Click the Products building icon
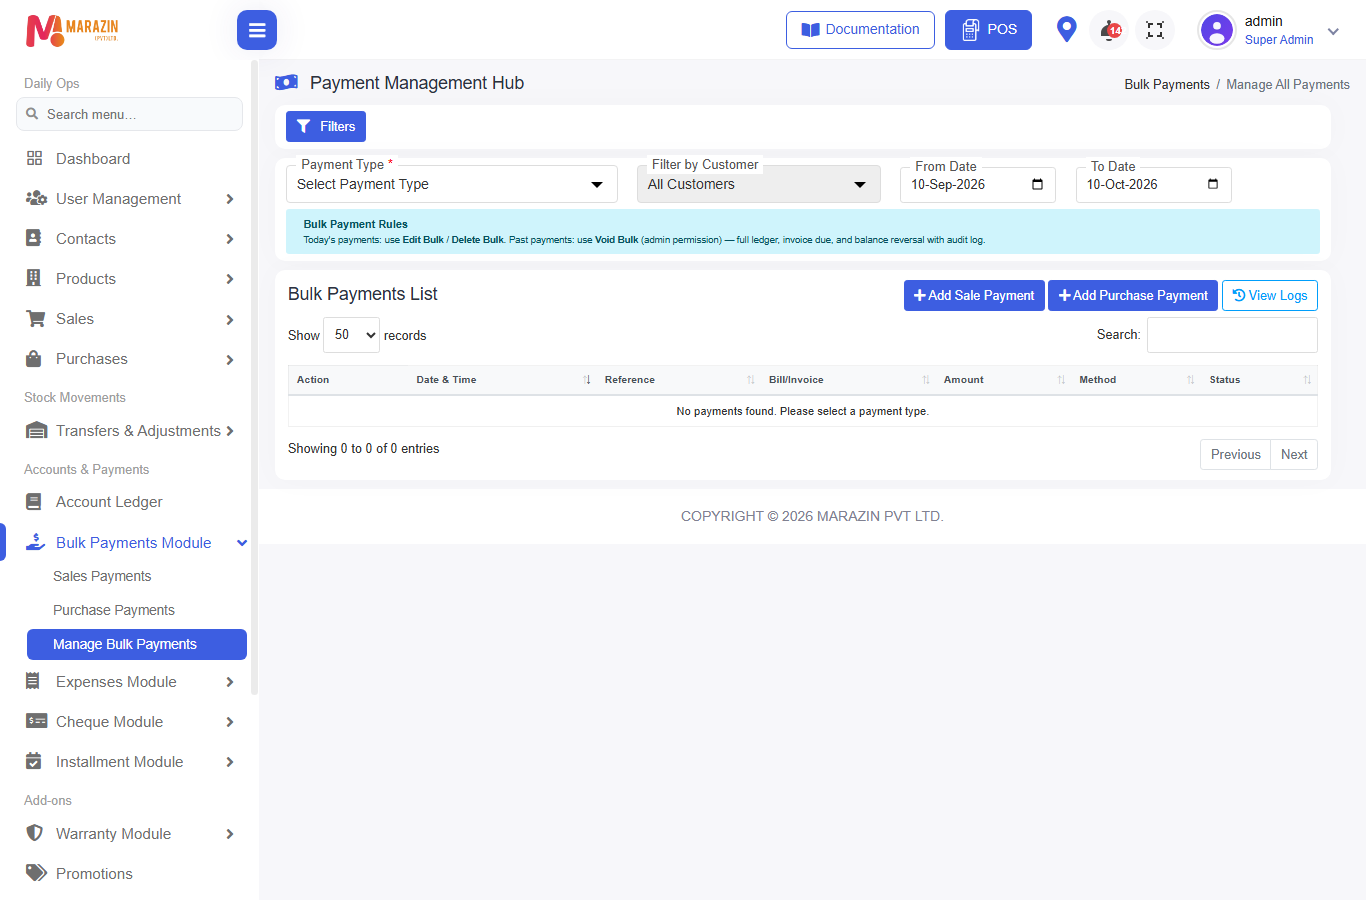Image resolution: width=1366 pixels, height=900 pixels. tap(34, 278)
